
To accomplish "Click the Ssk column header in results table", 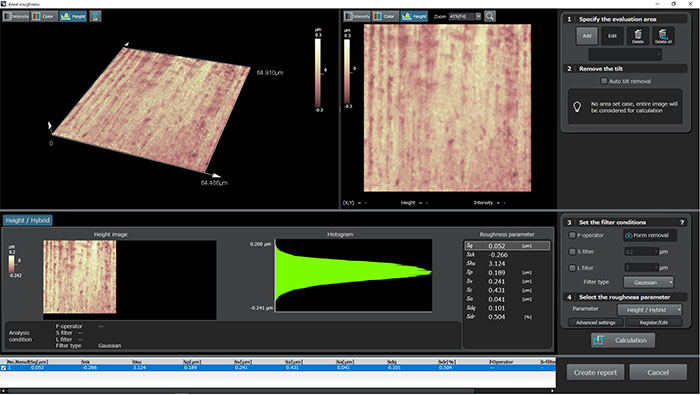I will coord(85,362).
